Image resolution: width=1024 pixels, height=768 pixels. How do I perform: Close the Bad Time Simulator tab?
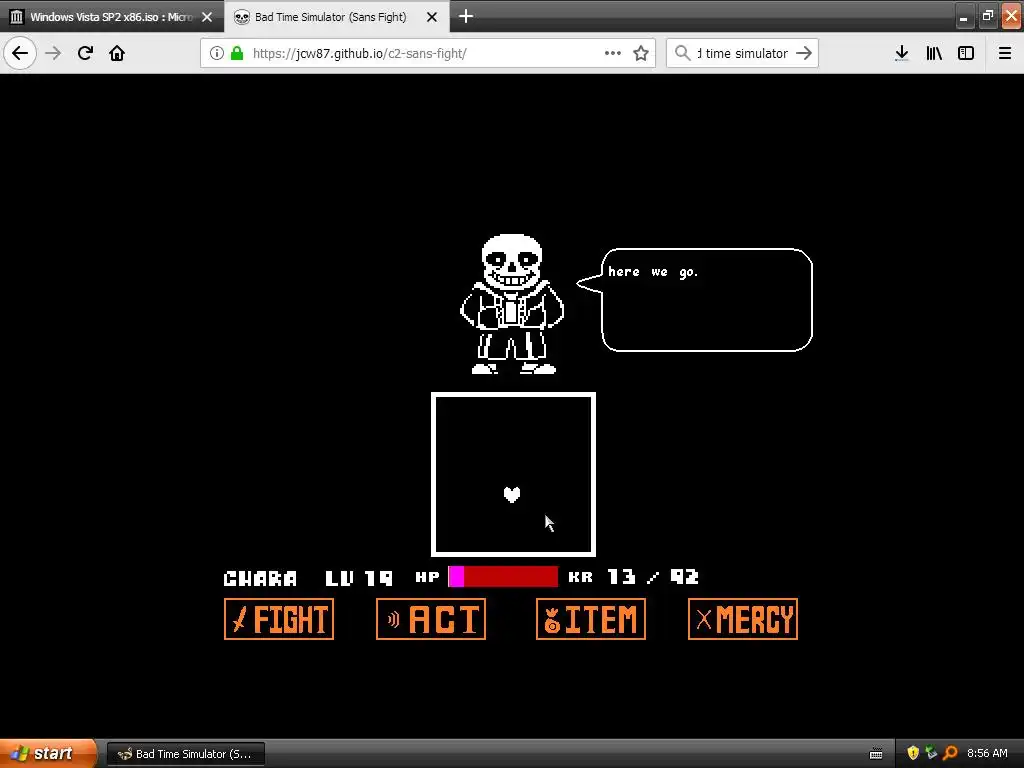coord(432,17)
